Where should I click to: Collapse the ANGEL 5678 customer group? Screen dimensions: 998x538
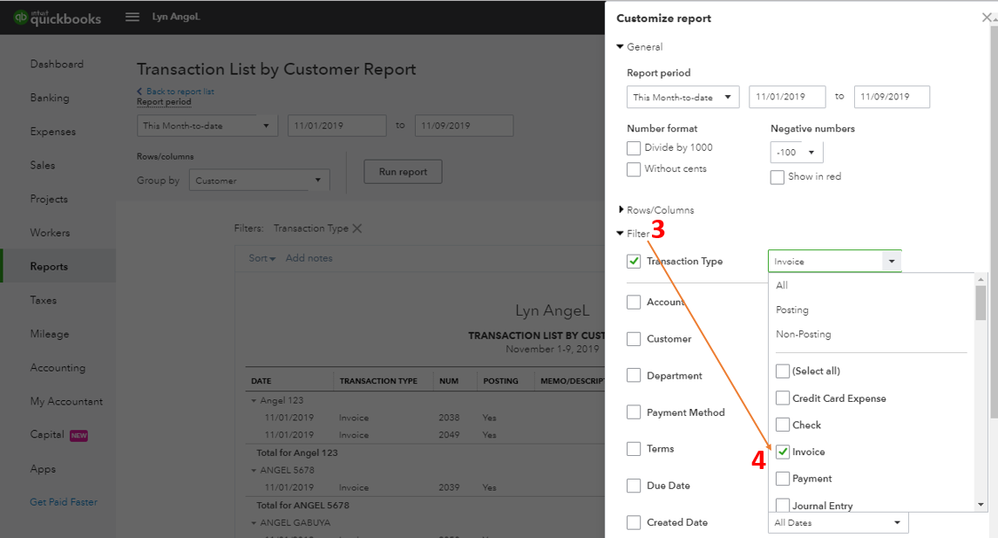point(253,471)
